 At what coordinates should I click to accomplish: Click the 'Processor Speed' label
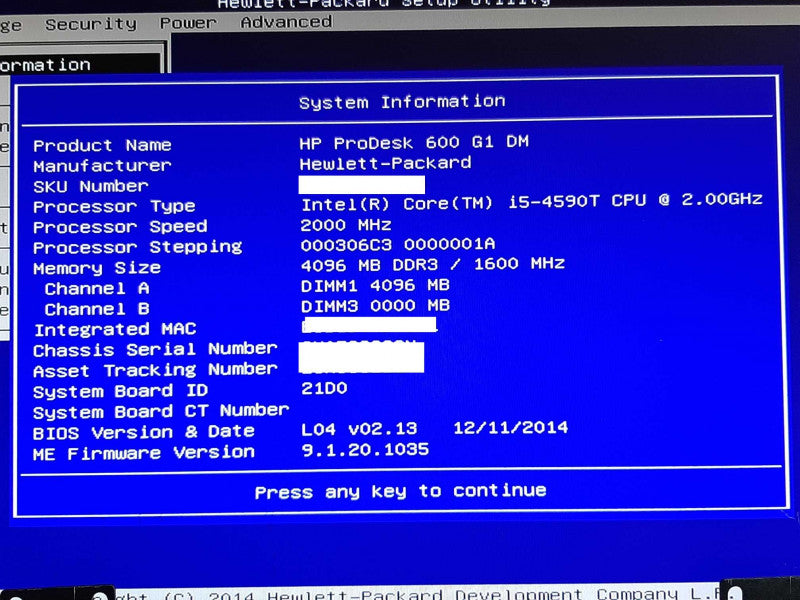click(x=120, y=227)
